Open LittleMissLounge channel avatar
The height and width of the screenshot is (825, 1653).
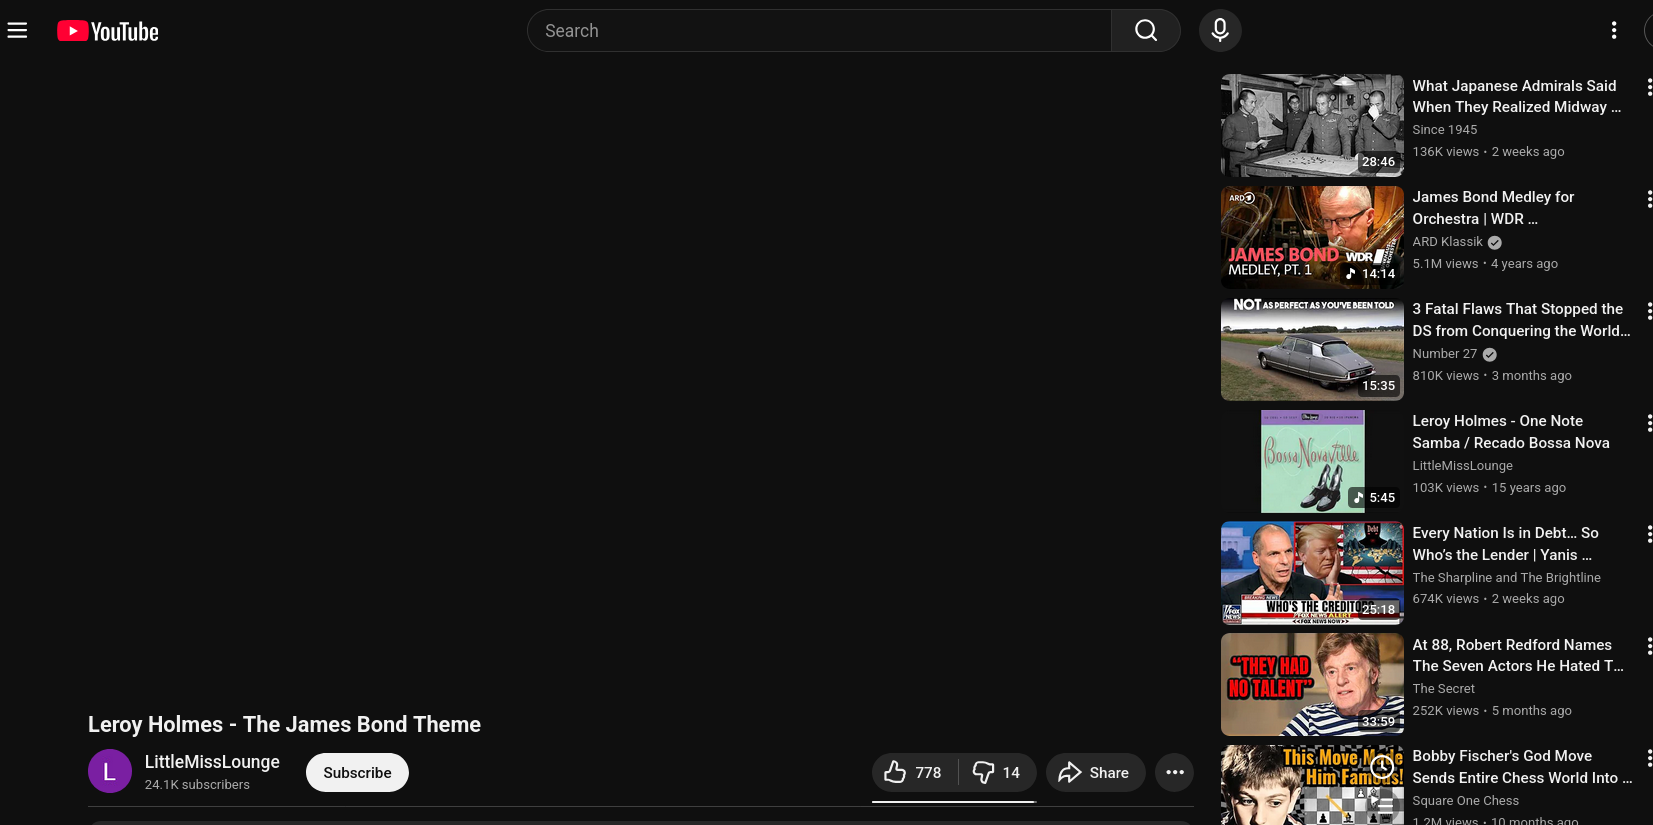tap(110, 771)
